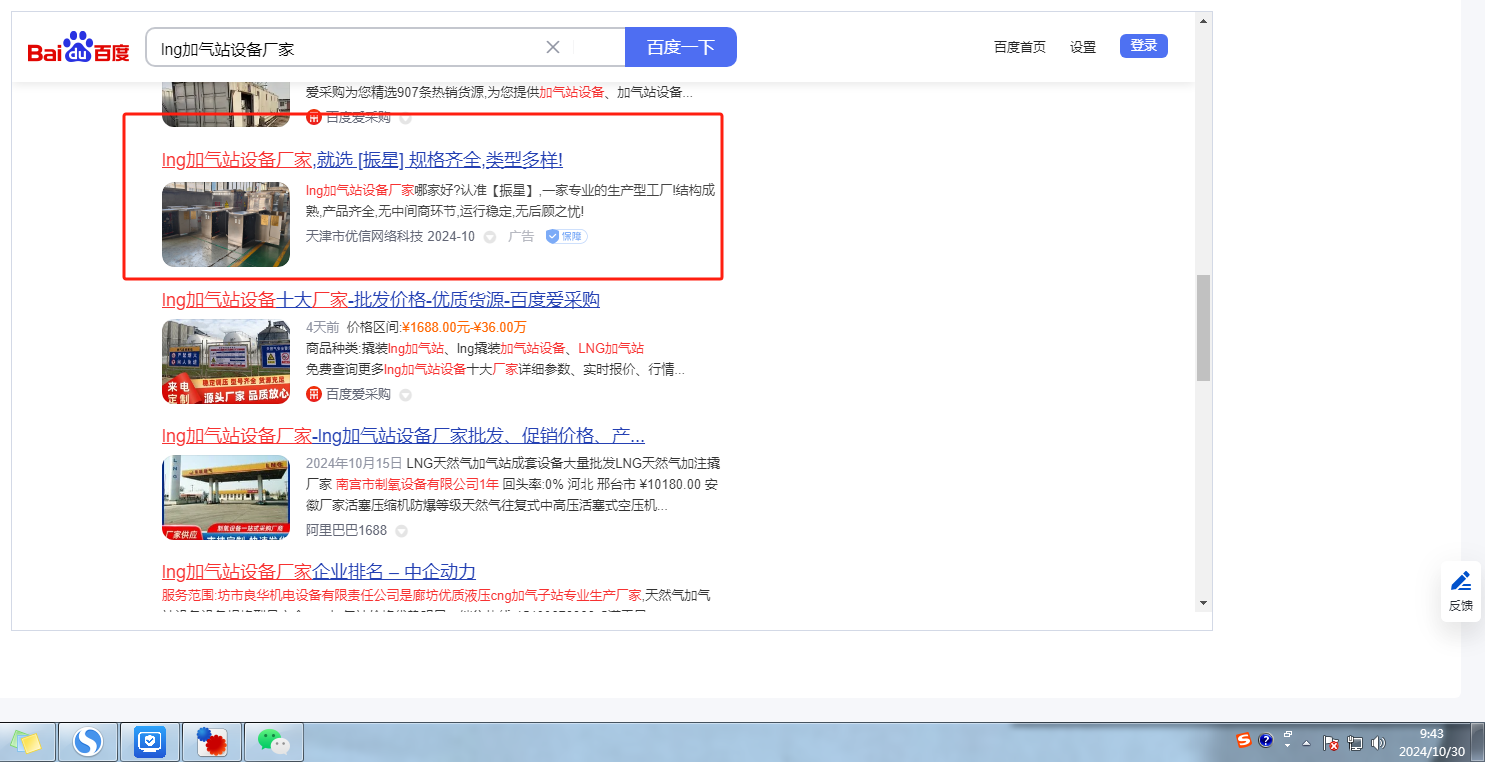Open the red and blue gears app on the taskbar
The height and width of the screenshot is (762, 1485).
[212, 742]
